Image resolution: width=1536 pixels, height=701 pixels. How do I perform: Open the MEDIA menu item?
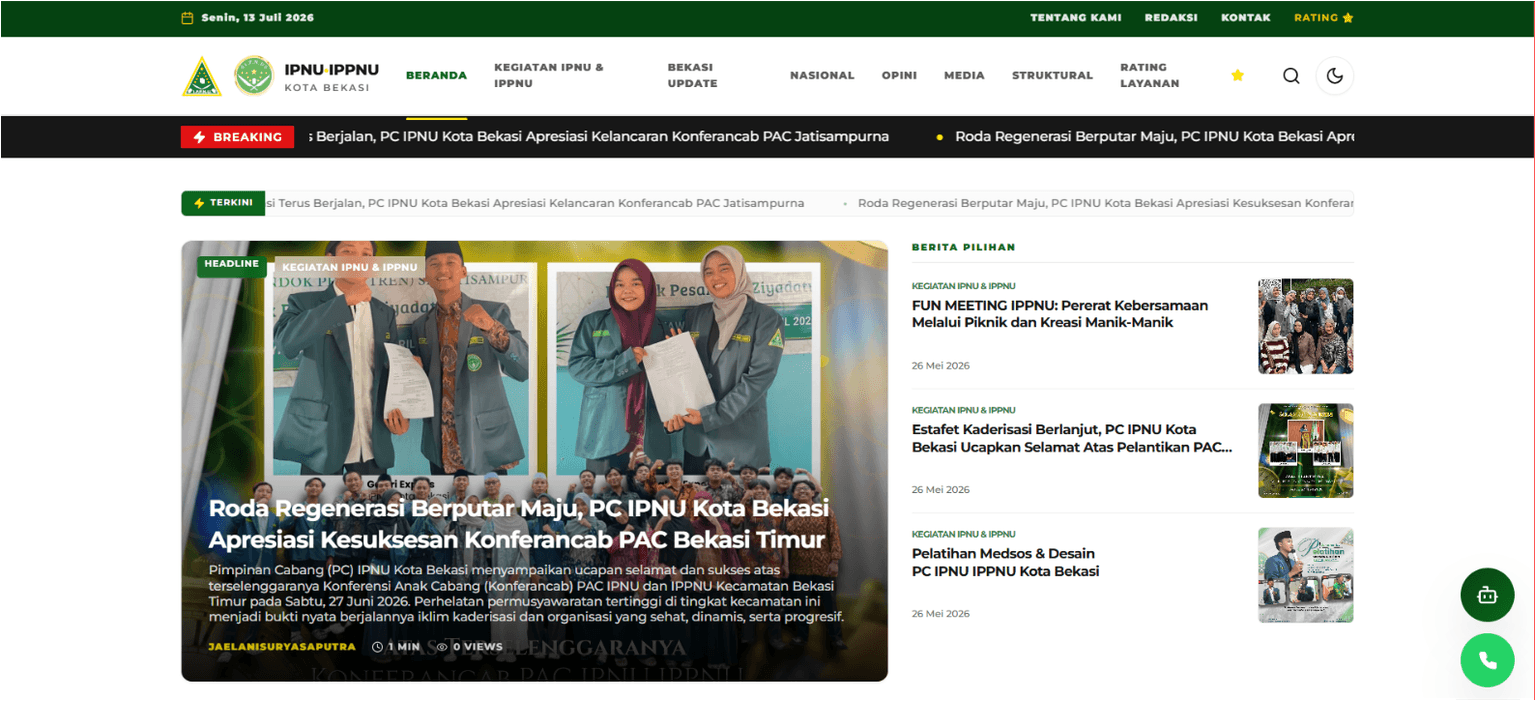(x=964, y=76)
